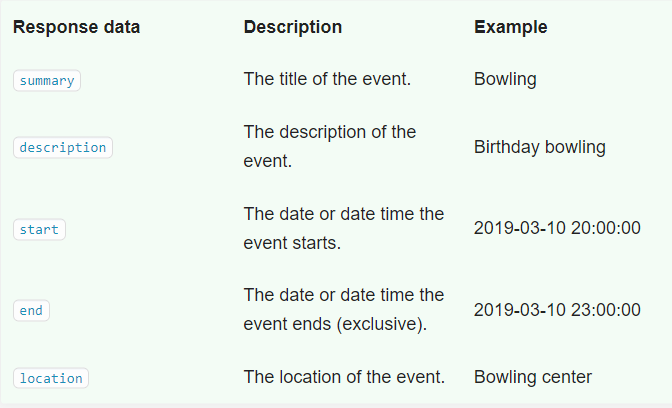
Task: Click the Bowling center example value
Action: pos(533,378)
